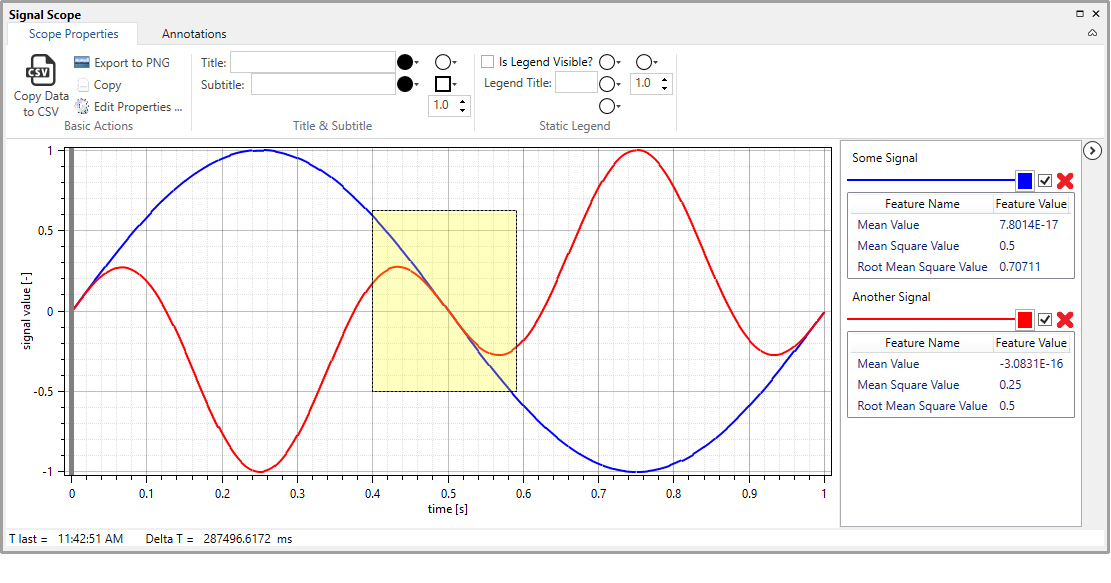Enable the Is Legend Visible checkbox
This screenshot has height=583, width=1111.
point(488,62)
